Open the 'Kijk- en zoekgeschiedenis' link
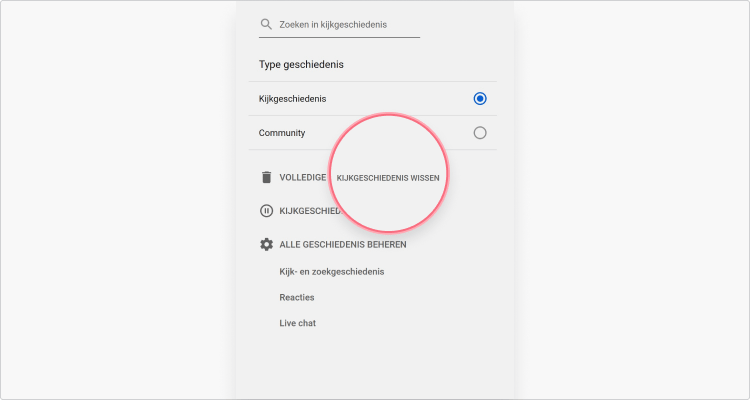This screenshot has width=750, height=400. coord(332,272)
